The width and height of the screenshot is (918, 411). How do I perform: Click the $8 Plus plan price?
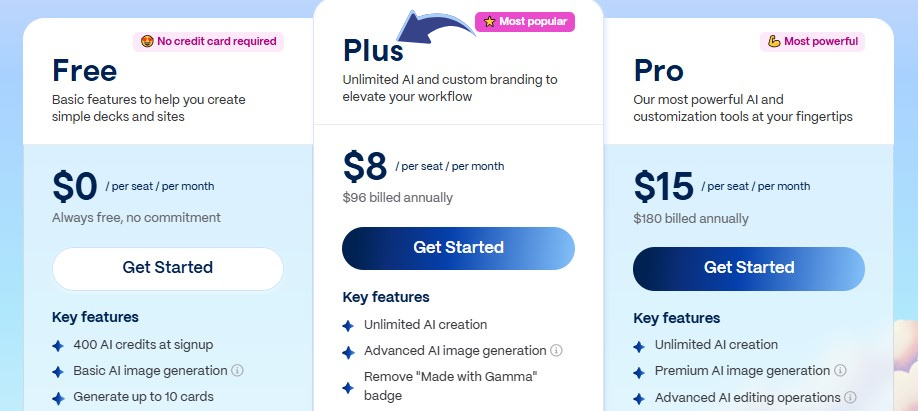(365, 167)
